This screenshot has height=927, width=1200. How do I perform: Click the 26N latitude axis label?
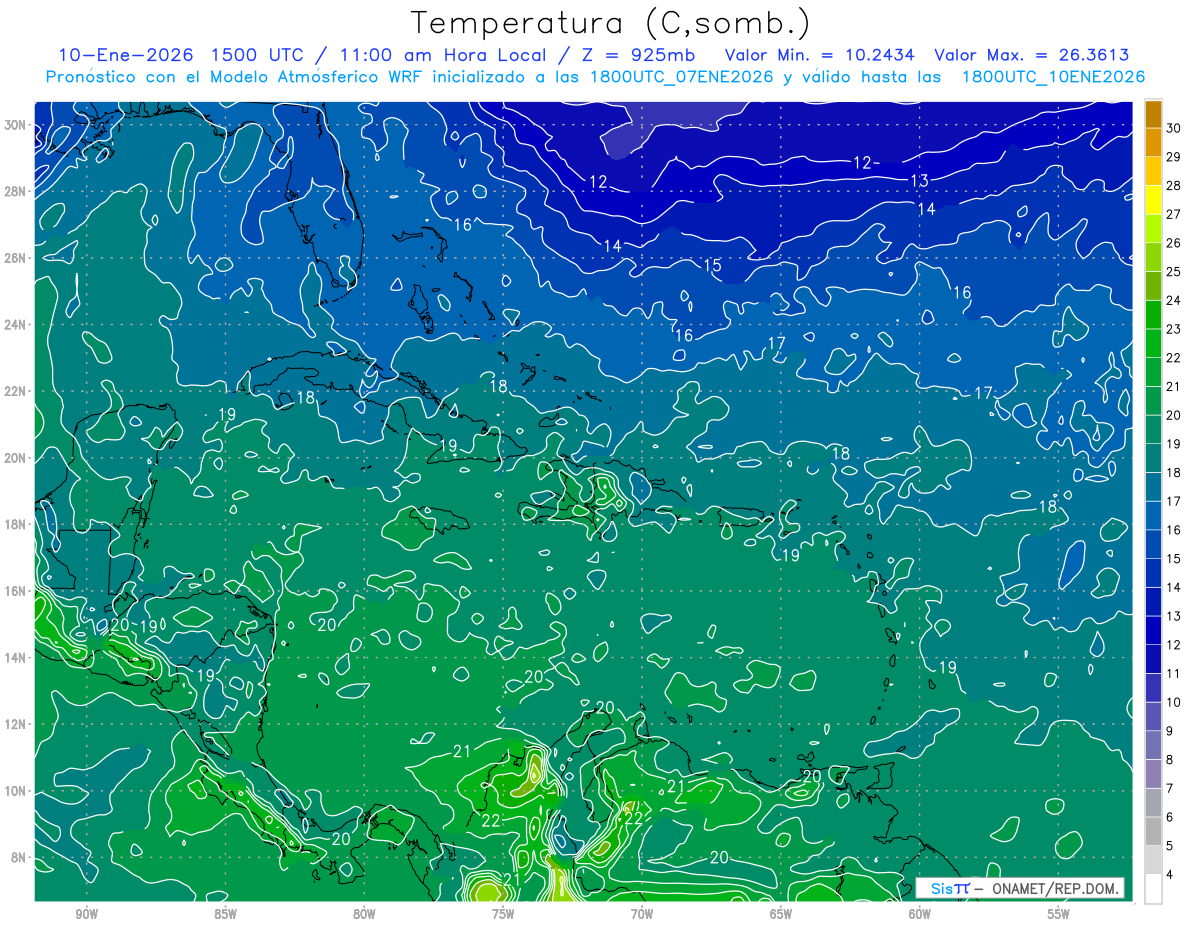[x=15, y=258]
